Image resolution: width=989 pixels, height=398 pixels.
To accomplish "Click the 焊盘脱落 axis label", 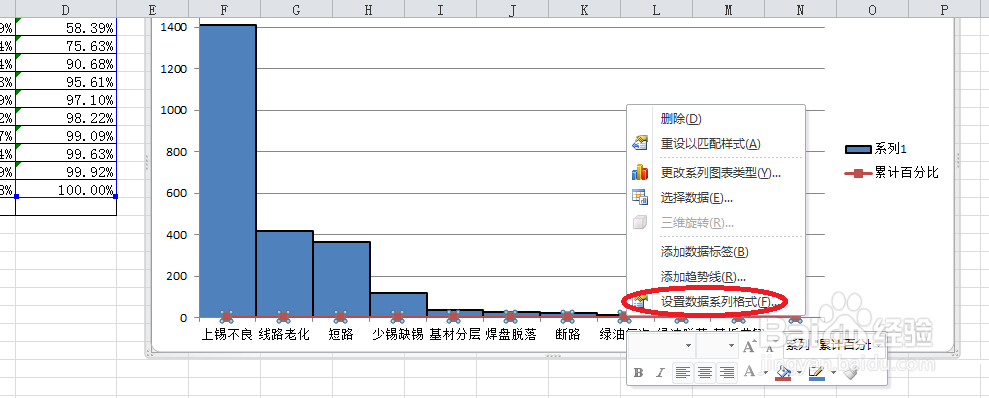I will [512, 335].
